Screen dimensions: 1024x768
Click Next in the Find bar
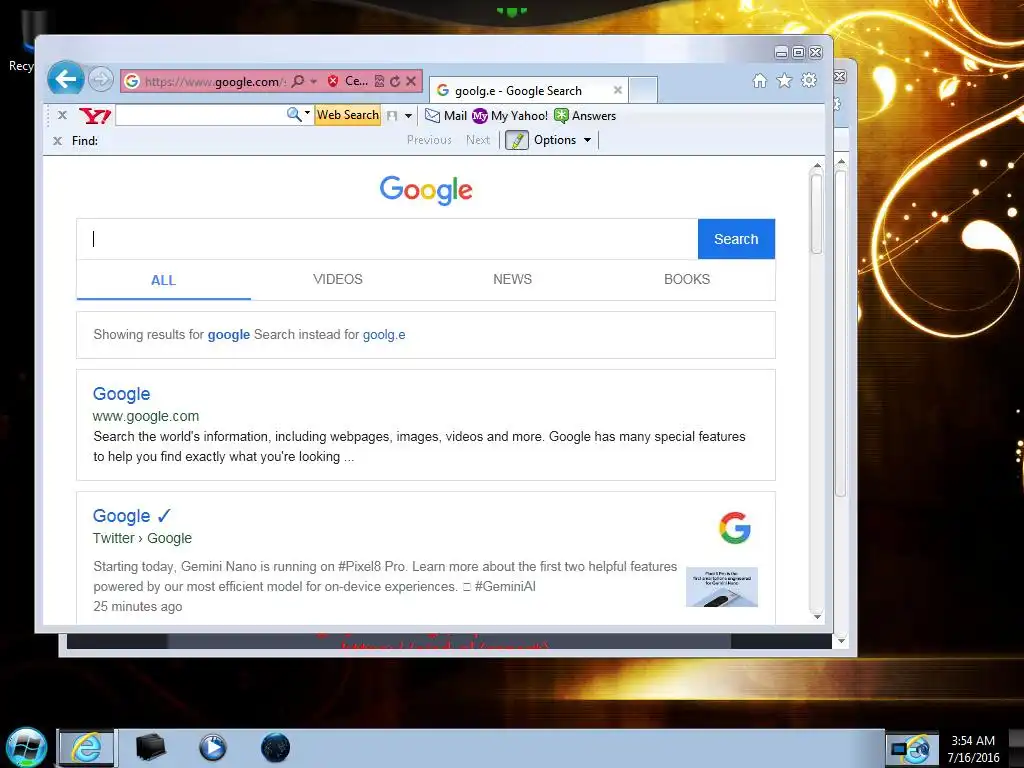tap(478, 140)
